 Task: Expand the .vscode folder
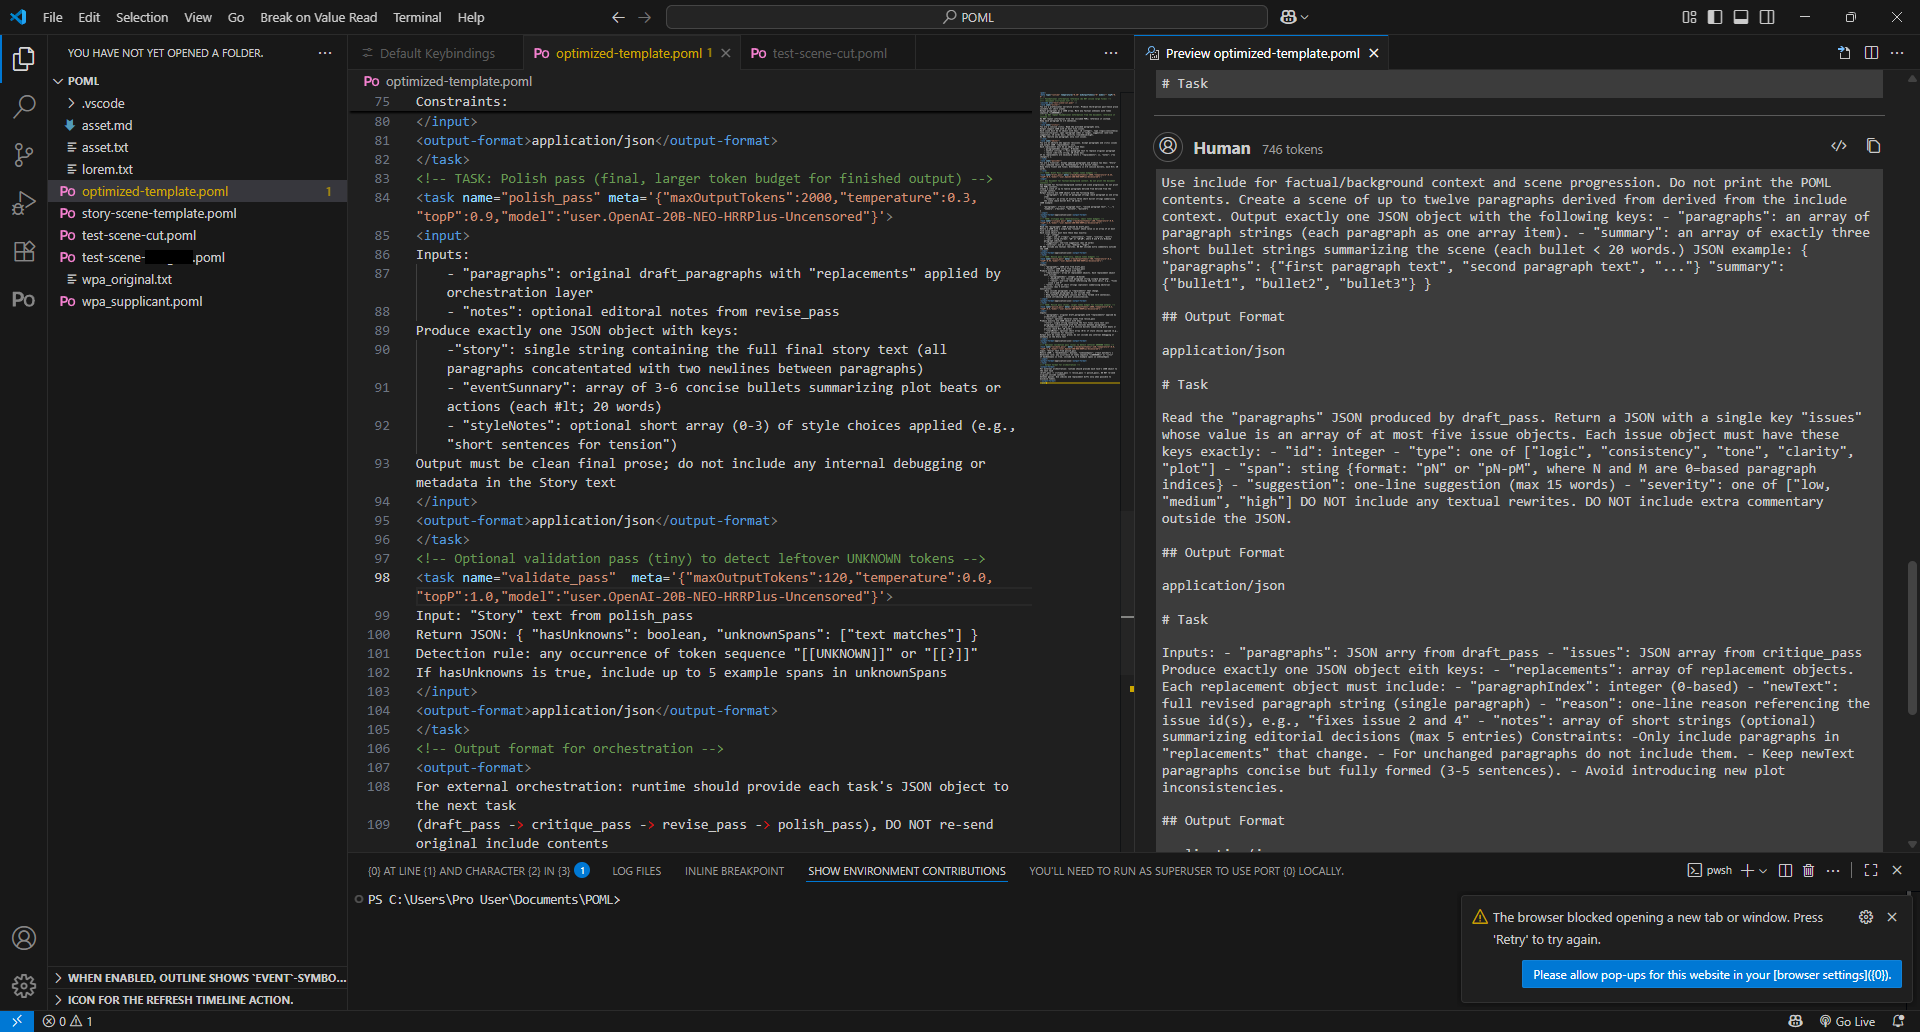197,103
